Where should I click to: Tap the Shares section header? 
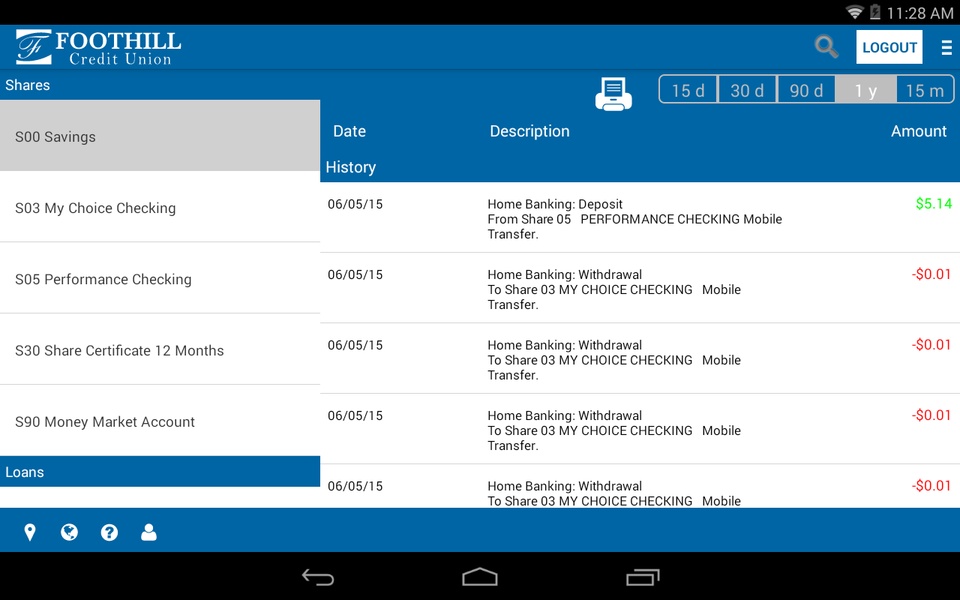(160, 85)
